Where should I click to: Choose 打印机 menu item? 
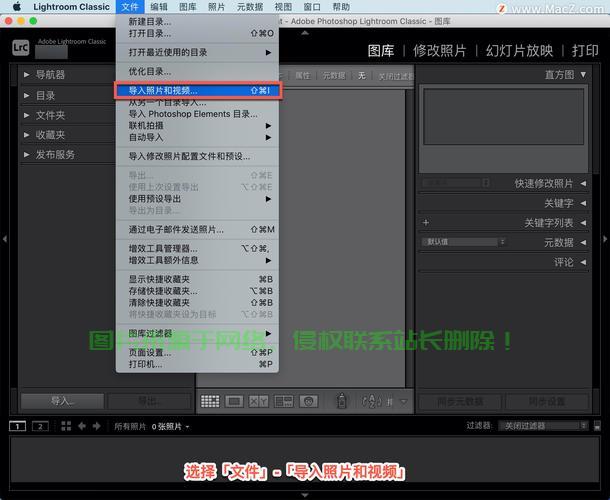(198, 364)
